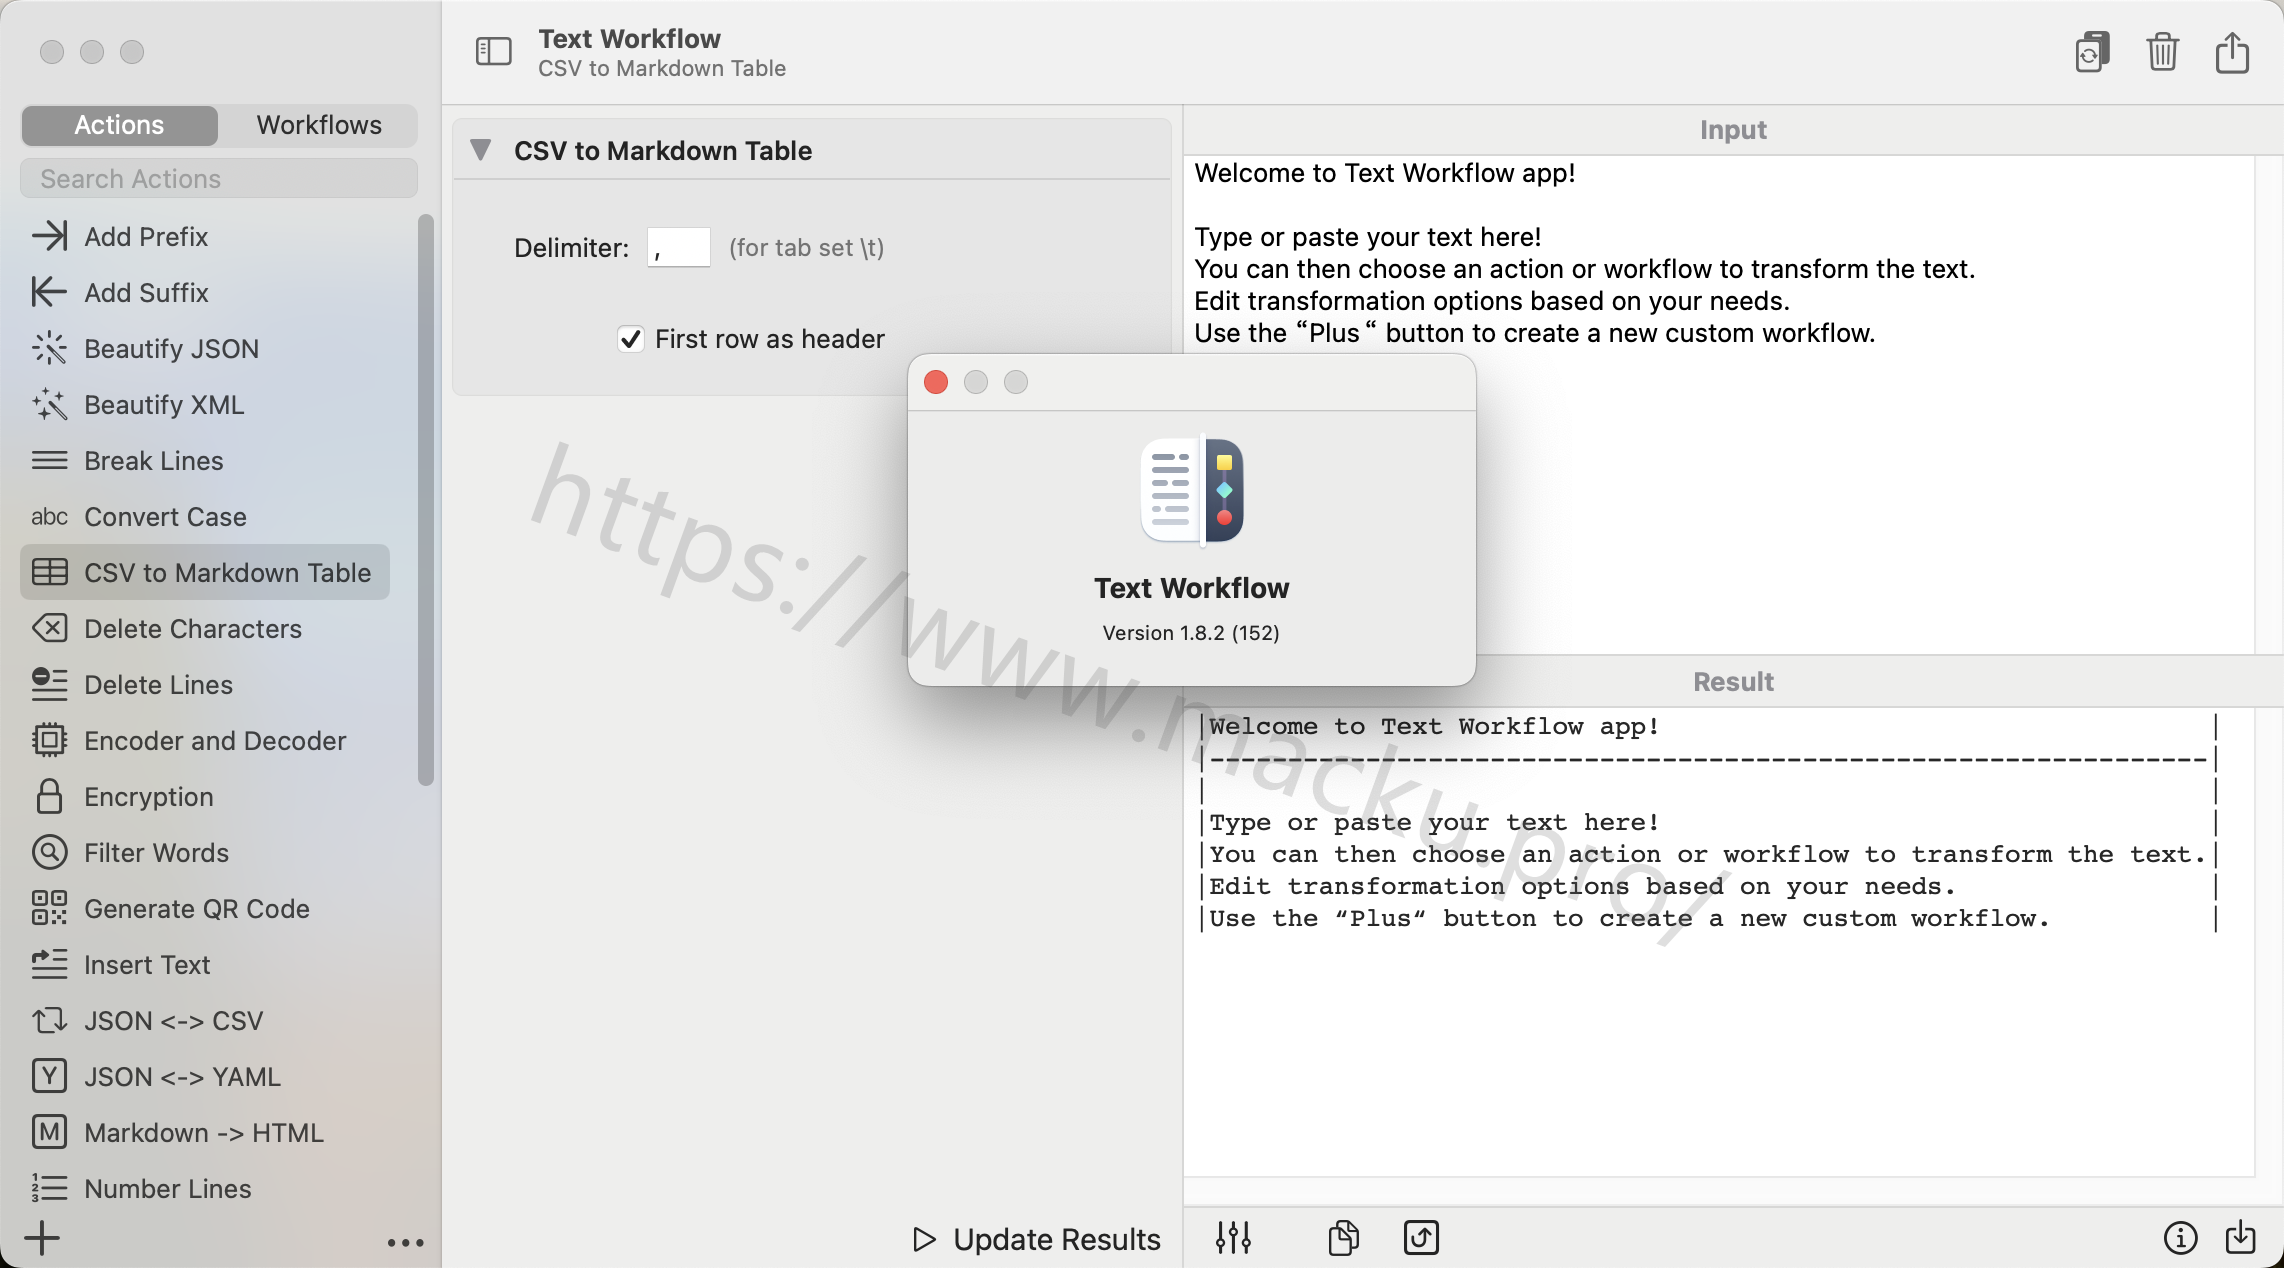Select the Number Lines action
The height and width of the screenshot is (1268, 2284).
click(x=205, y=1188)
